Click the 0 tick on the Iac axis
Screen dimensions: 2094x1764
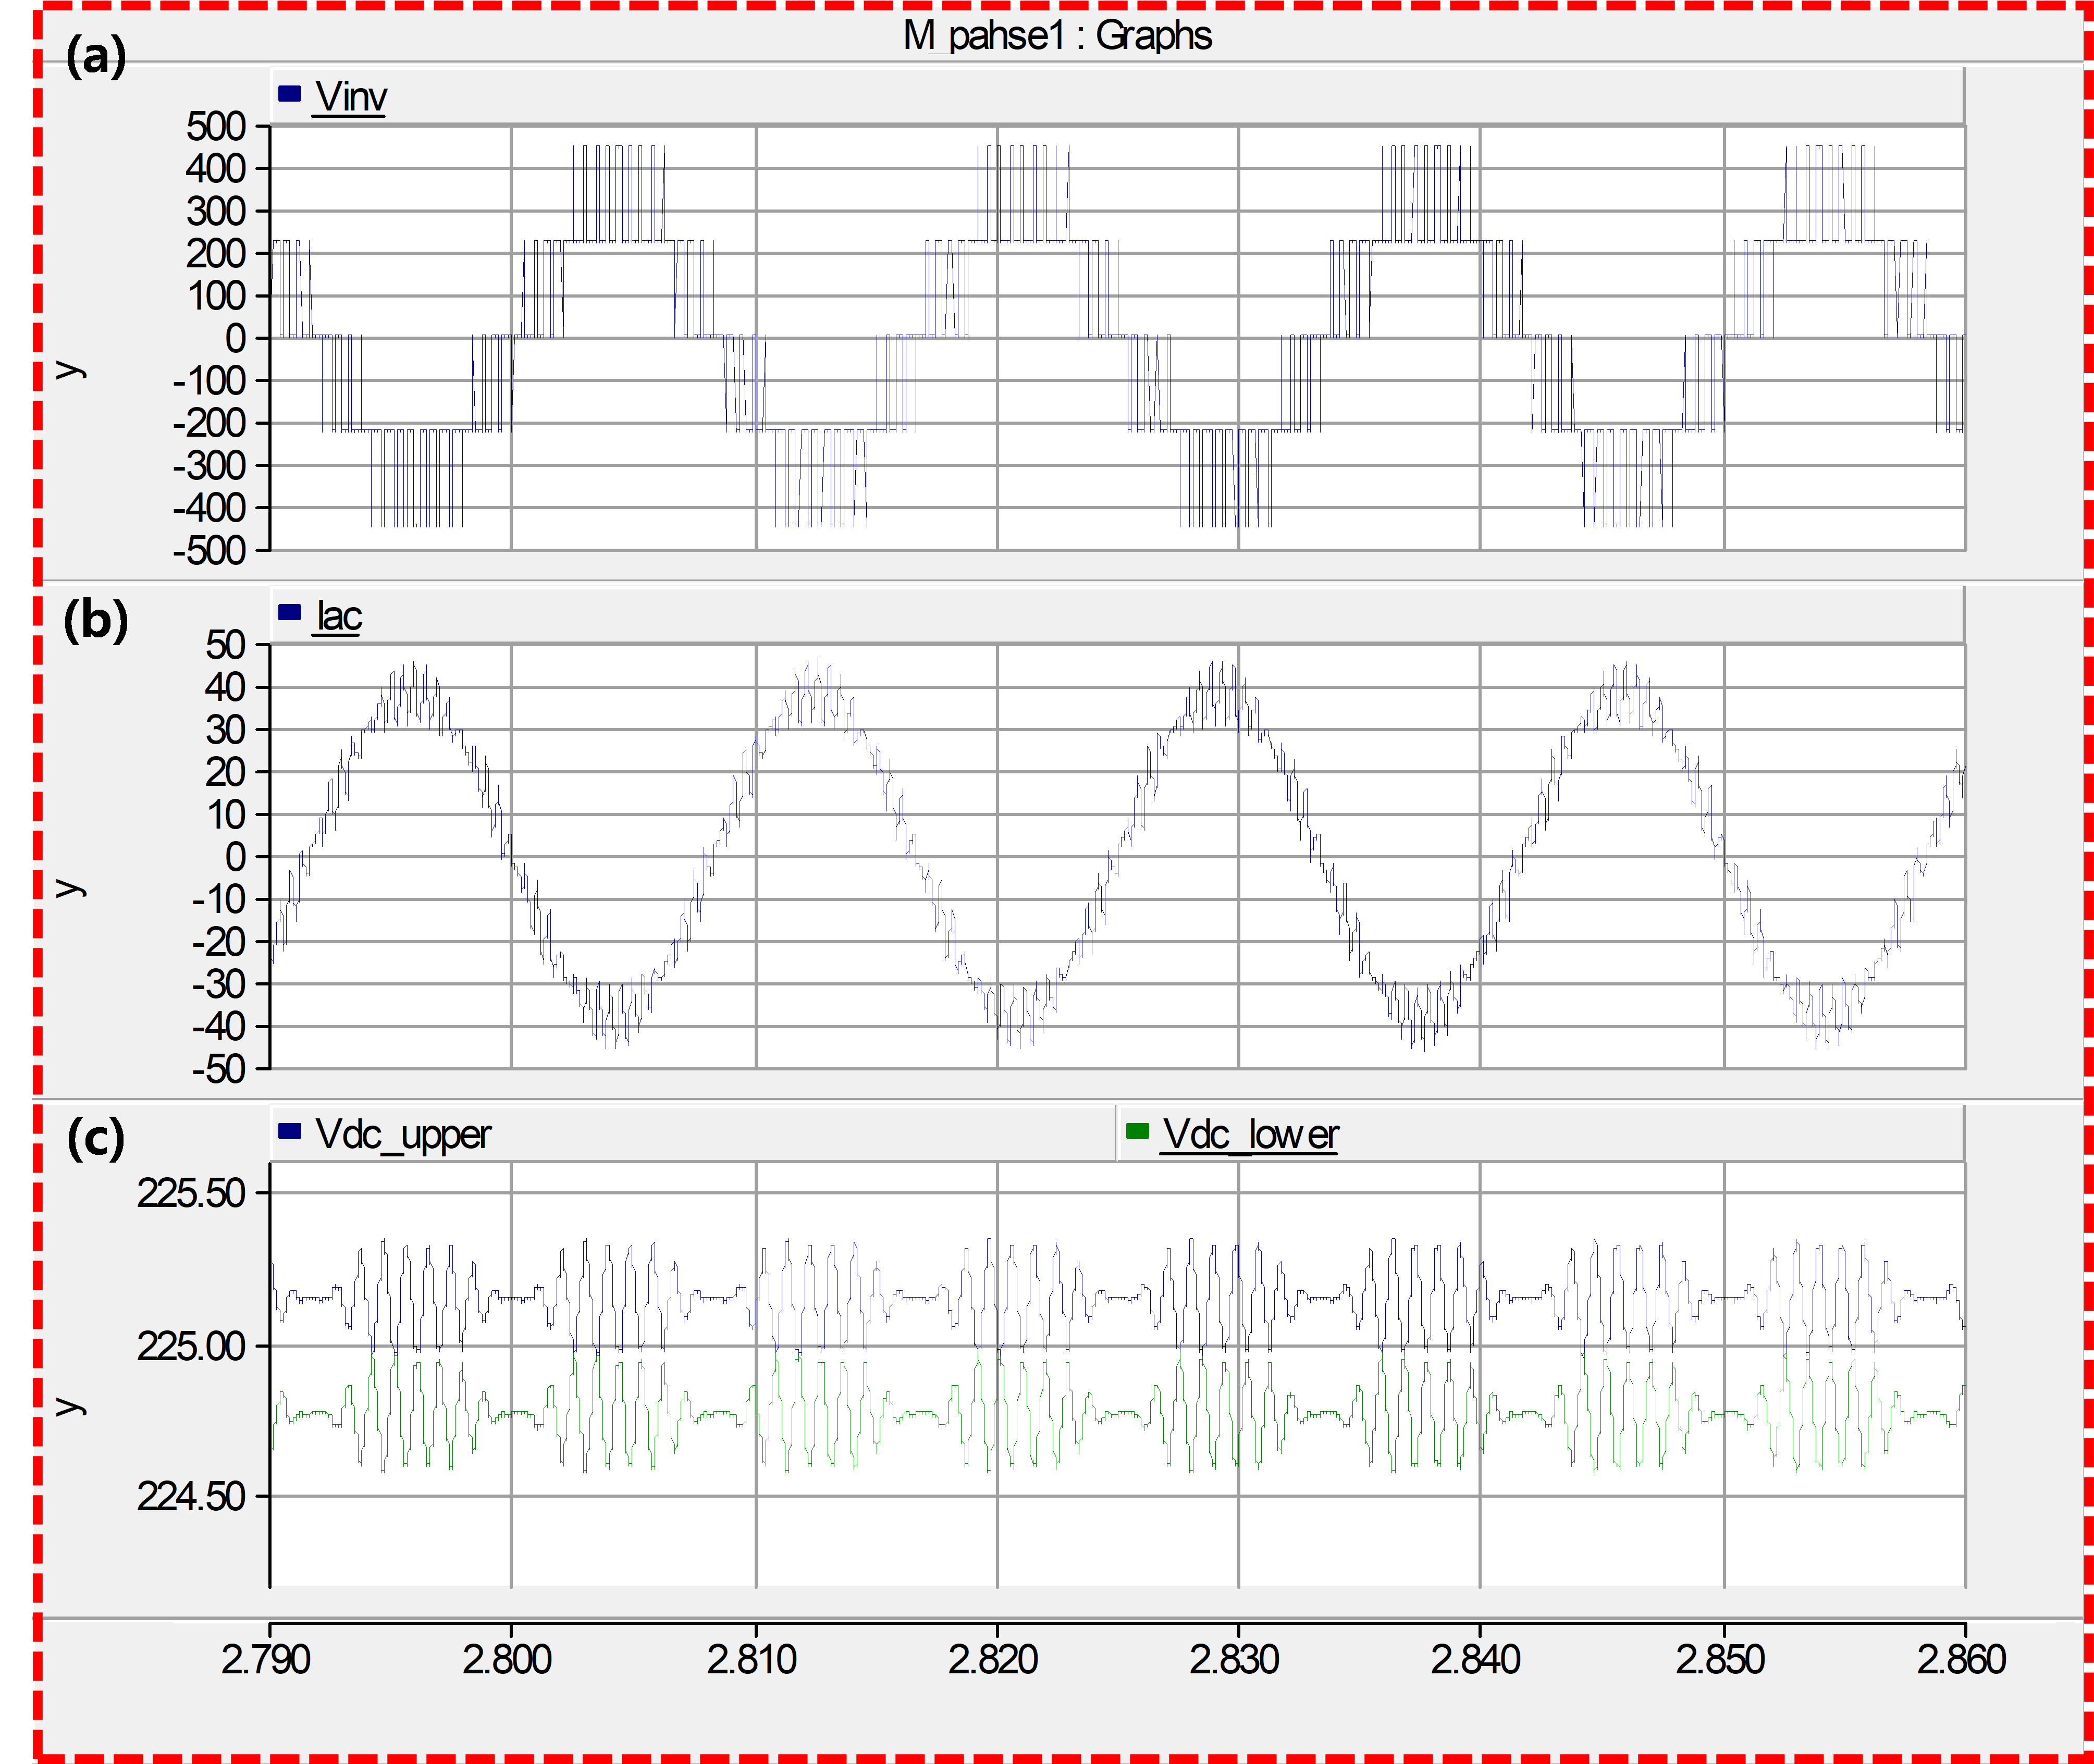coord(236,857)
